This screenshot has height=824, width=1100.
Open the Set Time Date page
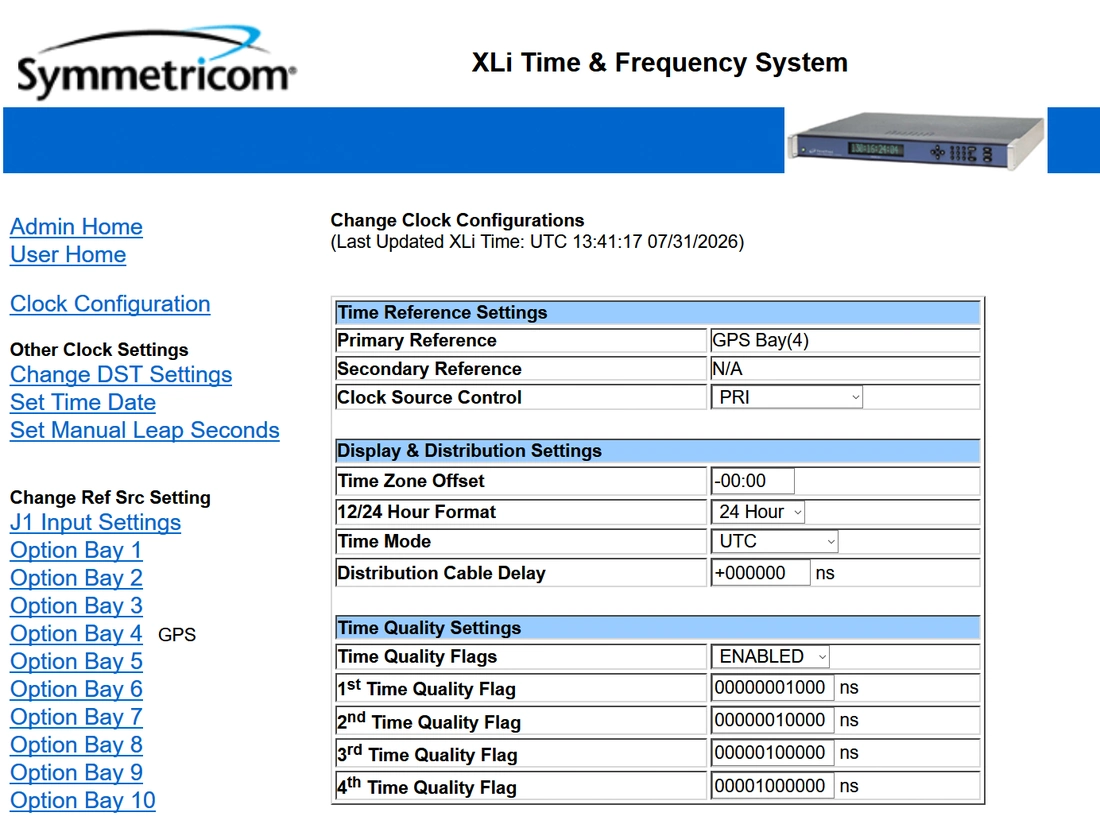click(83, 403)
